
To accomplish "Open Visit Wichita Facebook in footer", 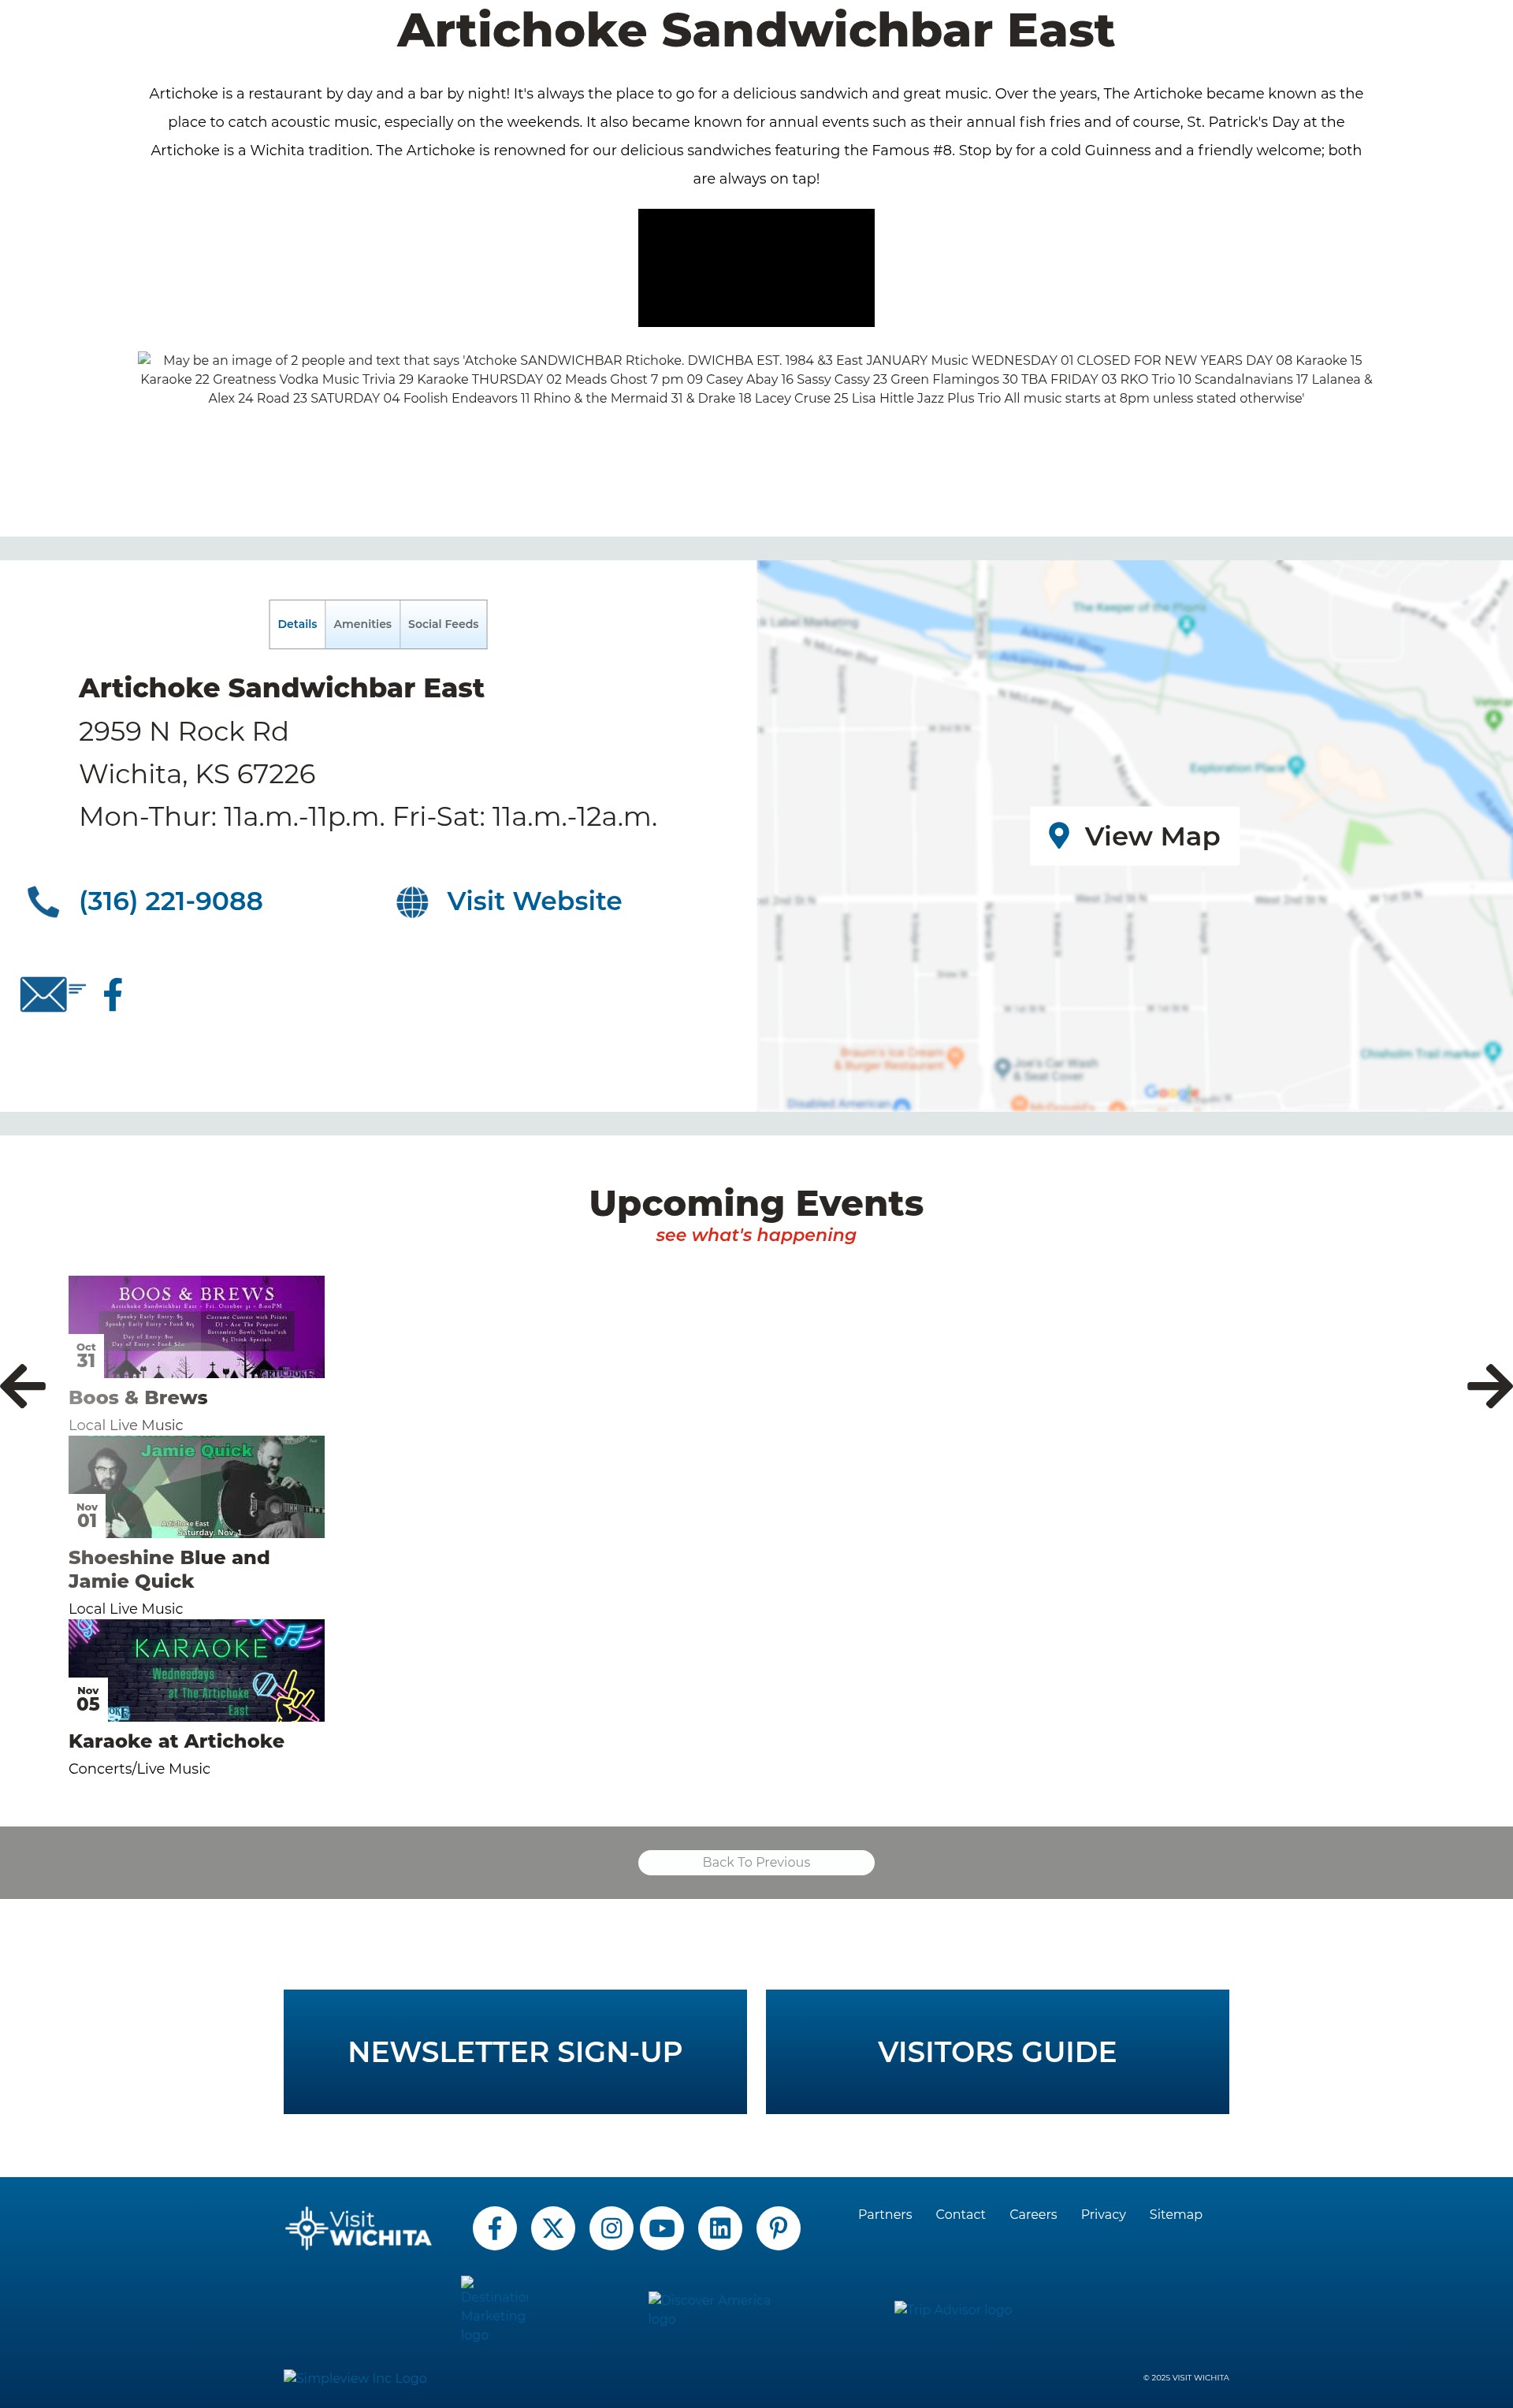I will click(x=495, y=2228).
